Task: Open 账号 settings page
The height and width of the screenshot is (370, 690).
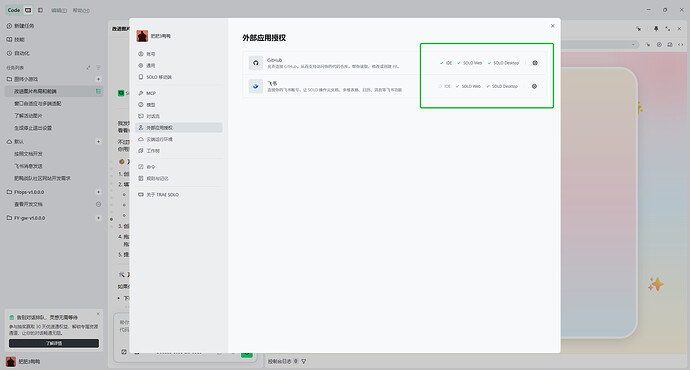Action: pos(179,54)
